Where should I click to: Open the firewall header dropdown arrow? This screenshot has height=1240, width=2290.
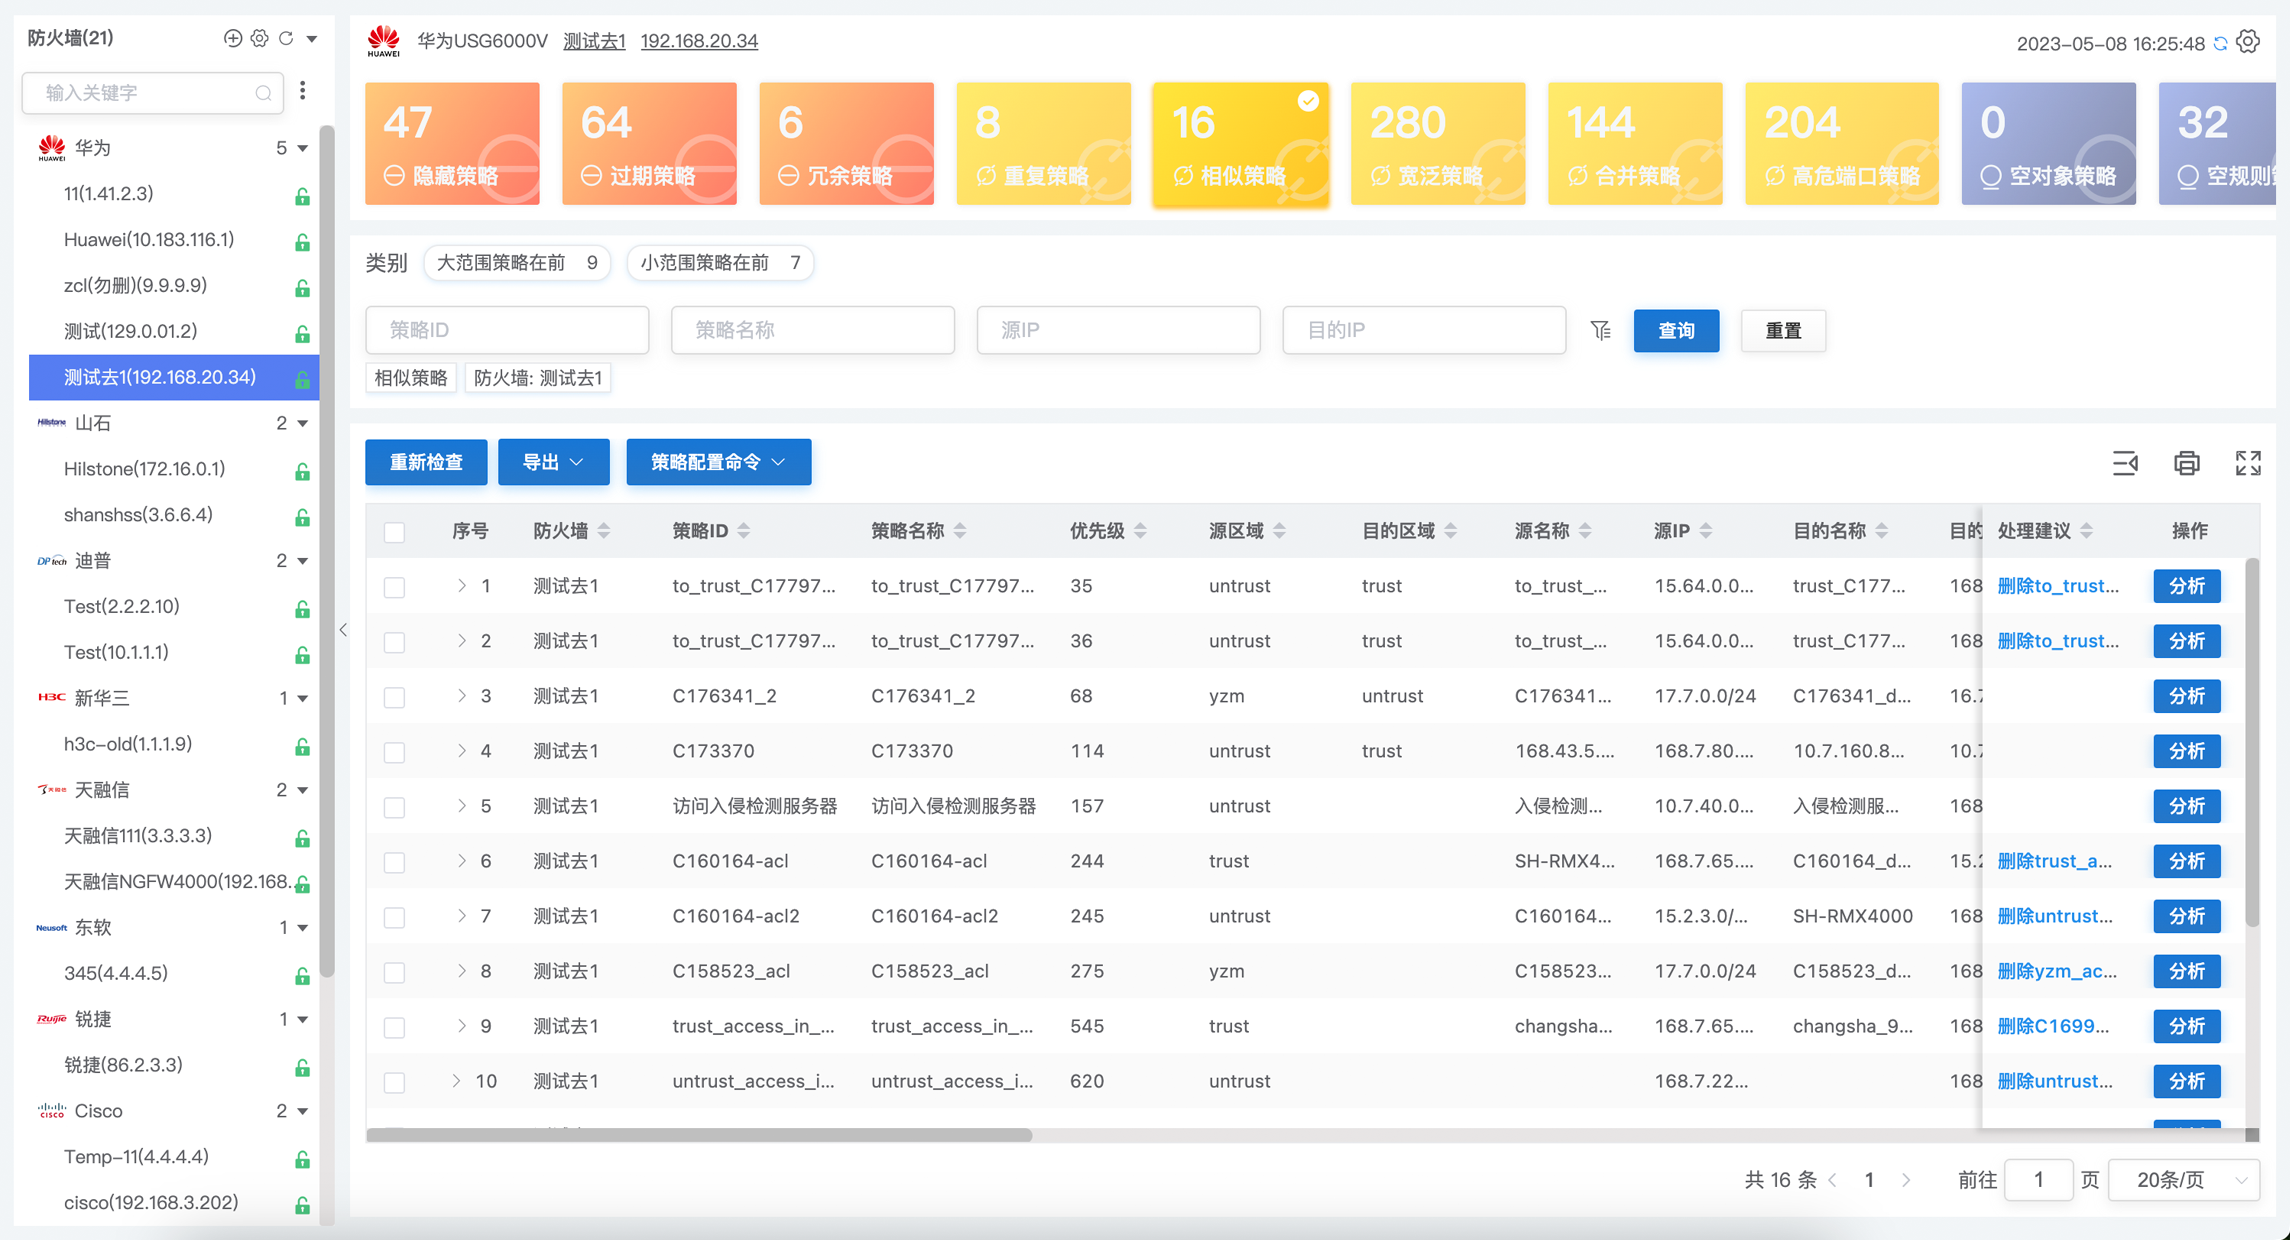click(312, 39)
